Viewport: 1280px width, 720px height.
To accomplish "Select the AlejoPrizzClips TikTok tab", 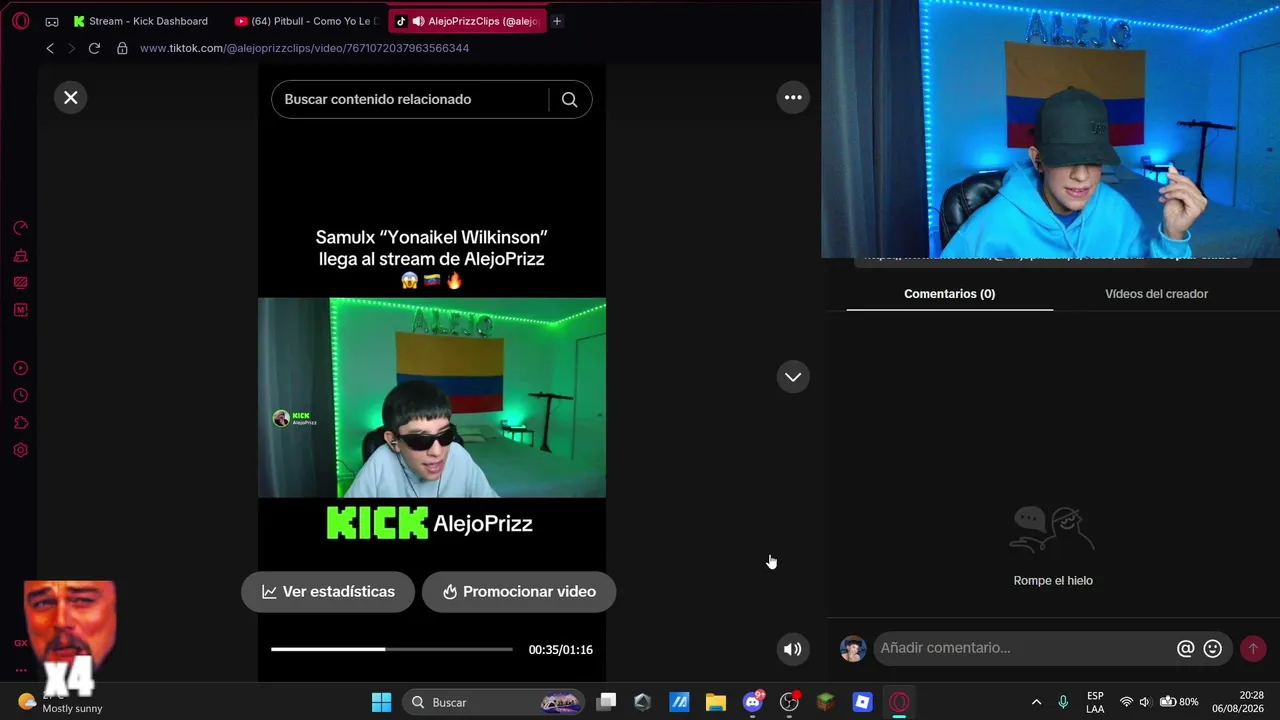I will click(467, 21).
